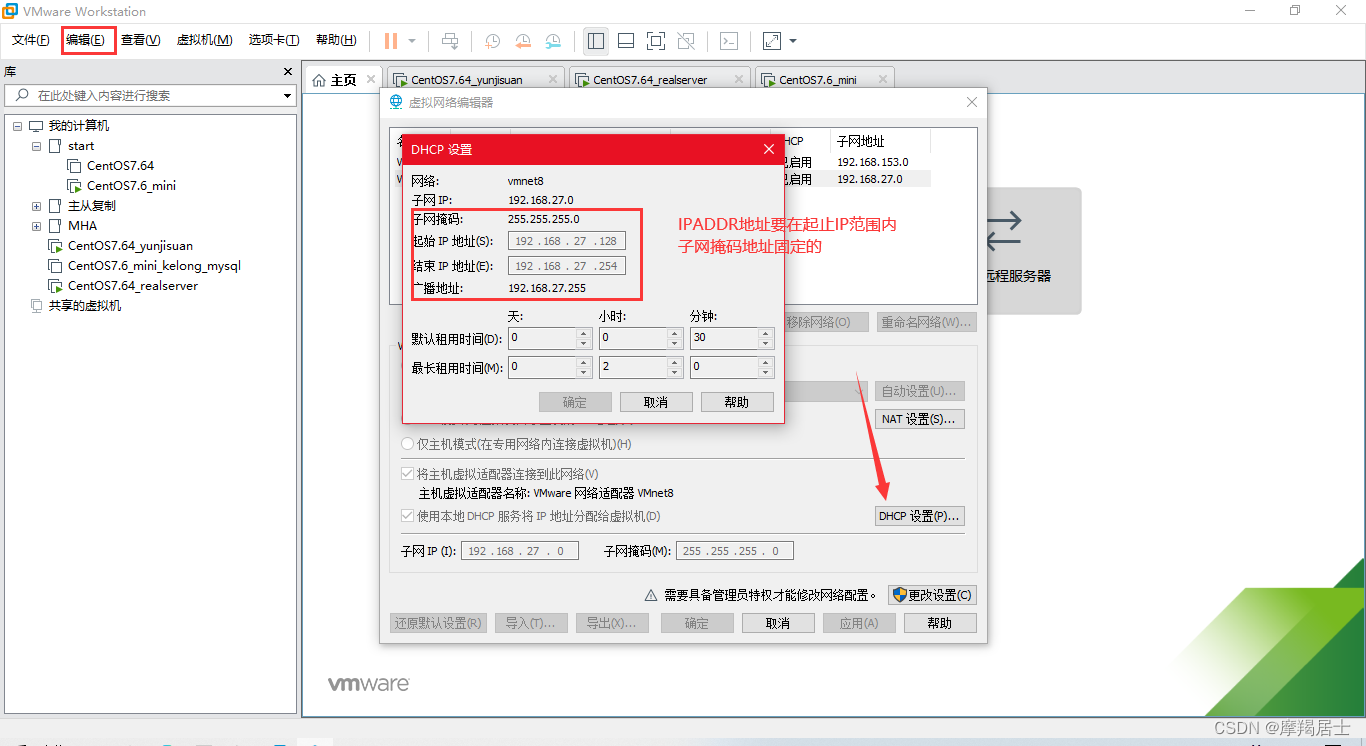This screenshot has height=746, width=1366.
Task: Click the Send Ctrl+Alt+Del toolbar icon
Action: click(450, 41)
